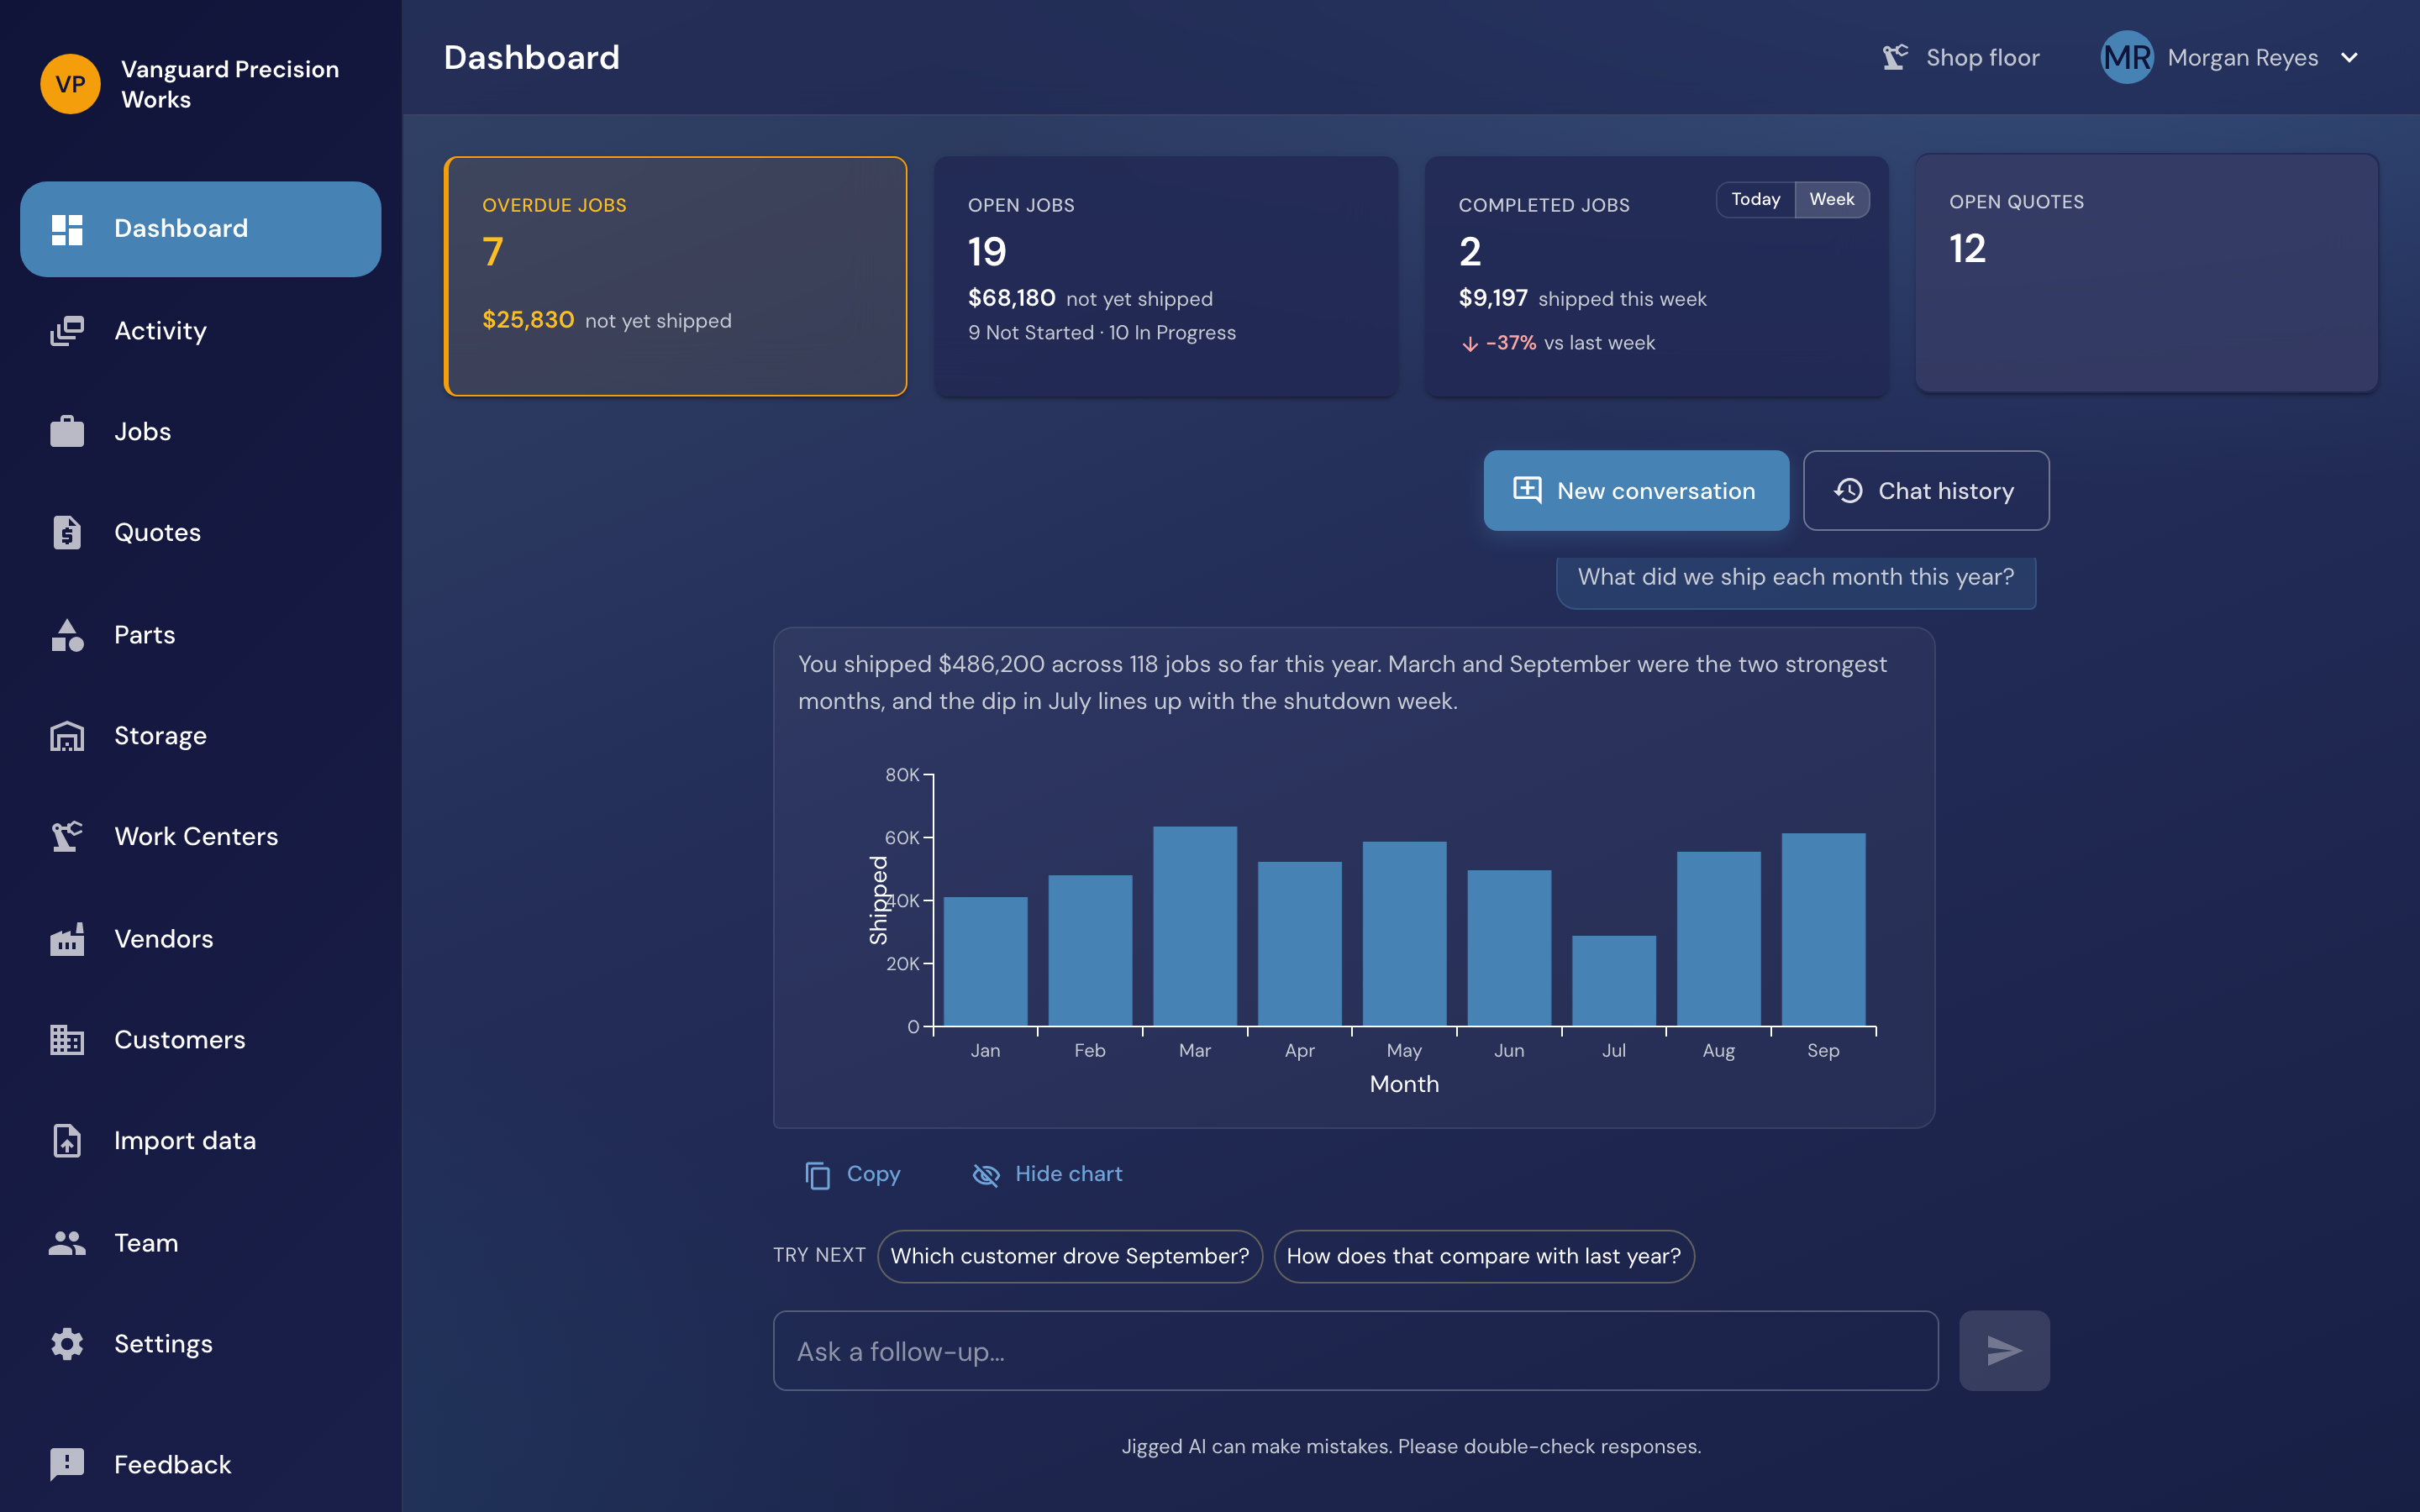Switch completed jobs to Today
Viewport: 2420px width, 1512px height.
(1756, 200)
